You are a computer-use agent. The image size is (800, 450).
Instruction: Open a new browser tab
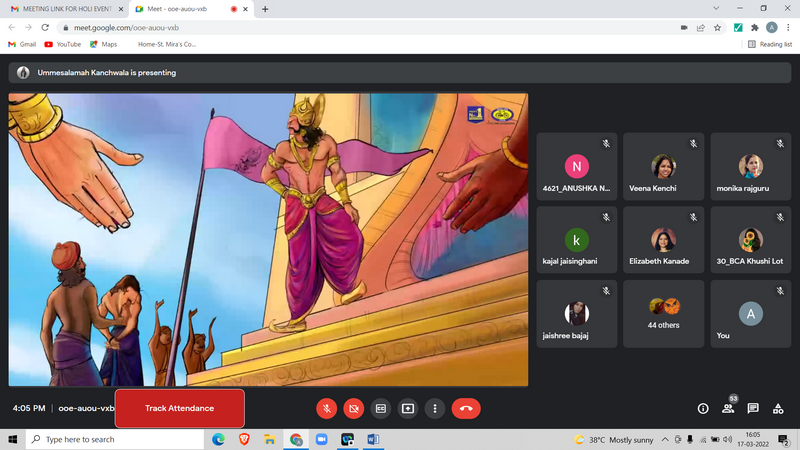[265, 9]
